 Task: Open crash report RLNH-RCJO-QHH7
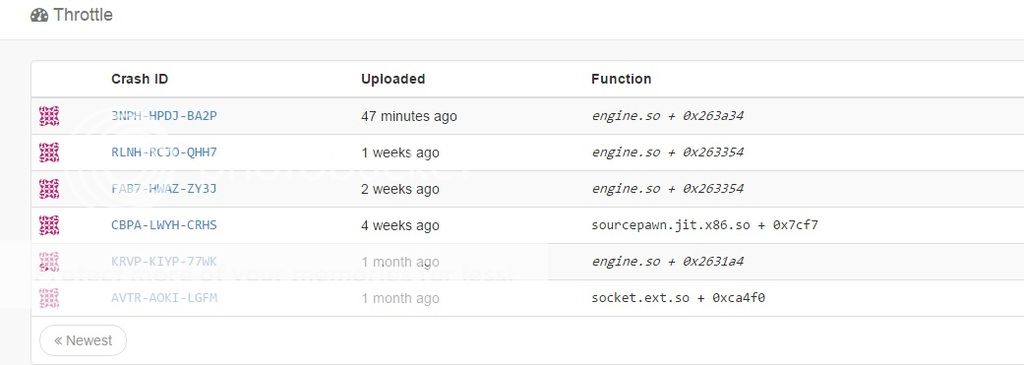[x=164, y=153]
